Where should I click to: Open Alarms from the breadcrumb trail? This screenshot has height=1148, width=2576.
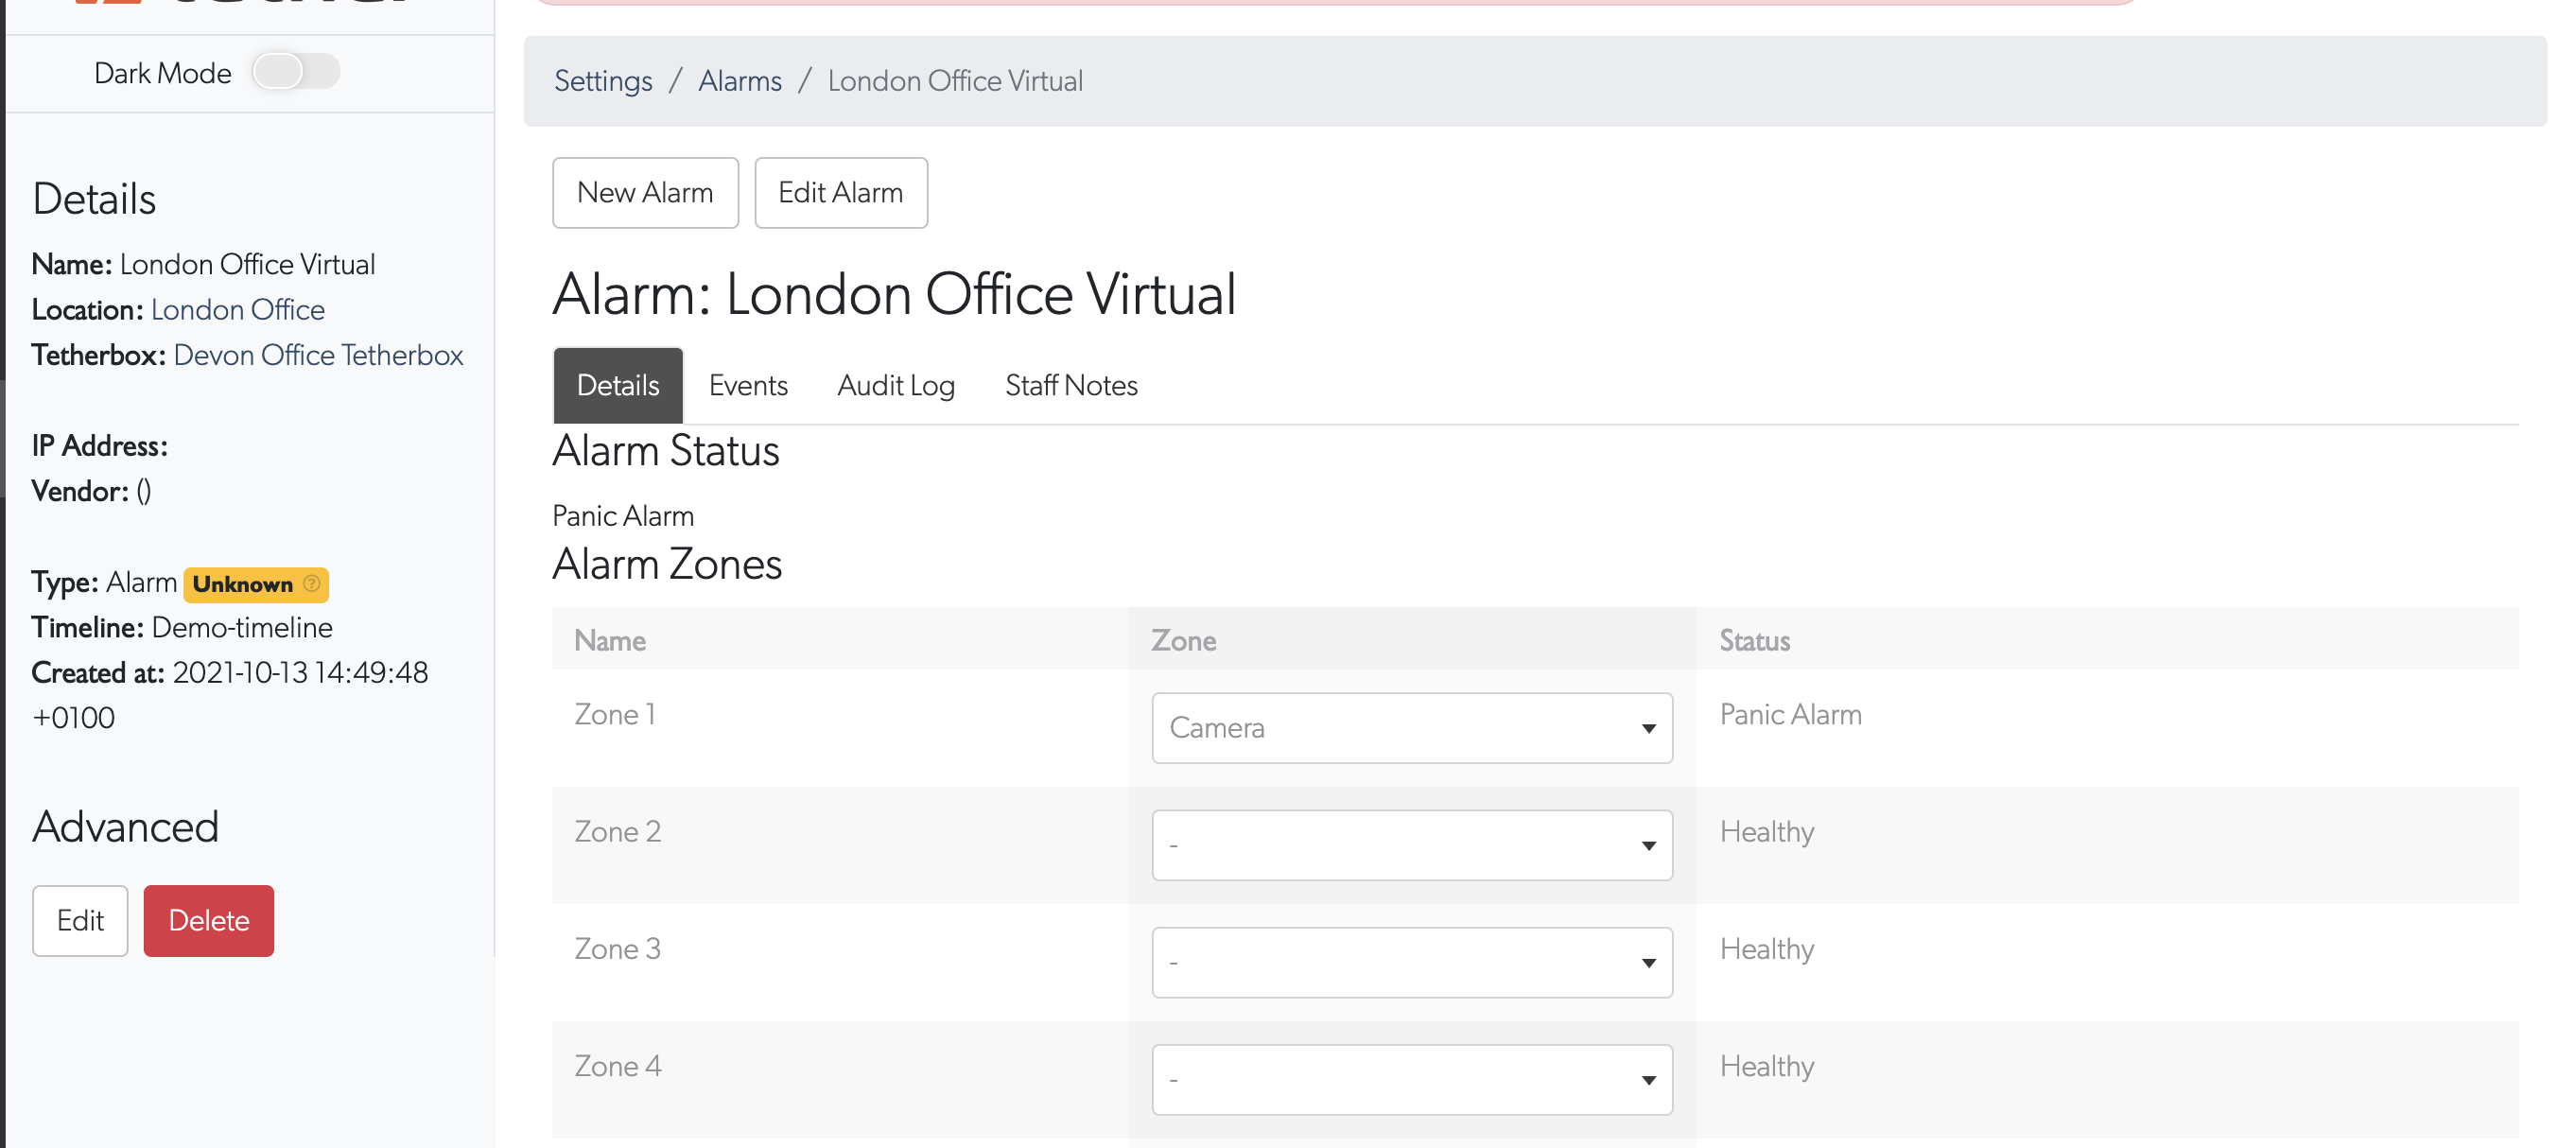coord(740,81)
